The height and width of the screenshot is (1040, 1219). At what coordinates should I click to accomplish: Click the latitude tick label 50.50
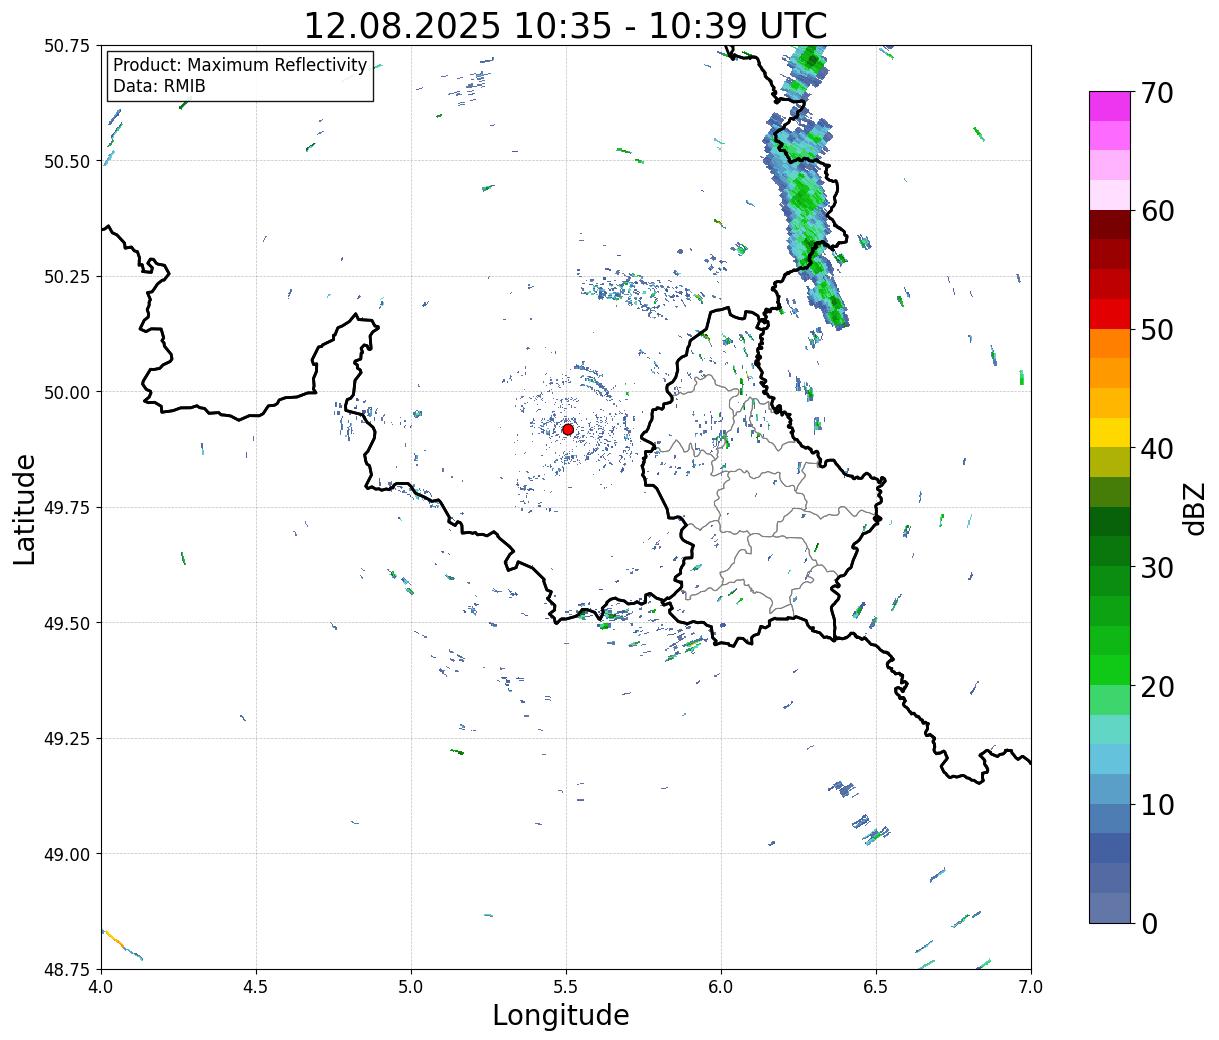pos(67,161)
